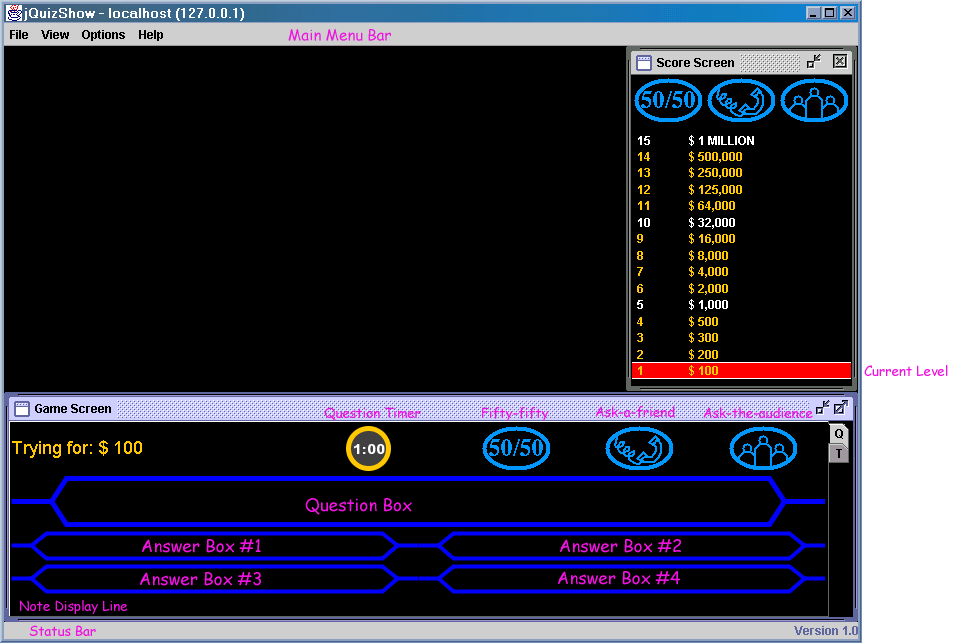This screenshot has height=643, width=957.
Task: Select the Q side tab
Action: tap(839, 434)
